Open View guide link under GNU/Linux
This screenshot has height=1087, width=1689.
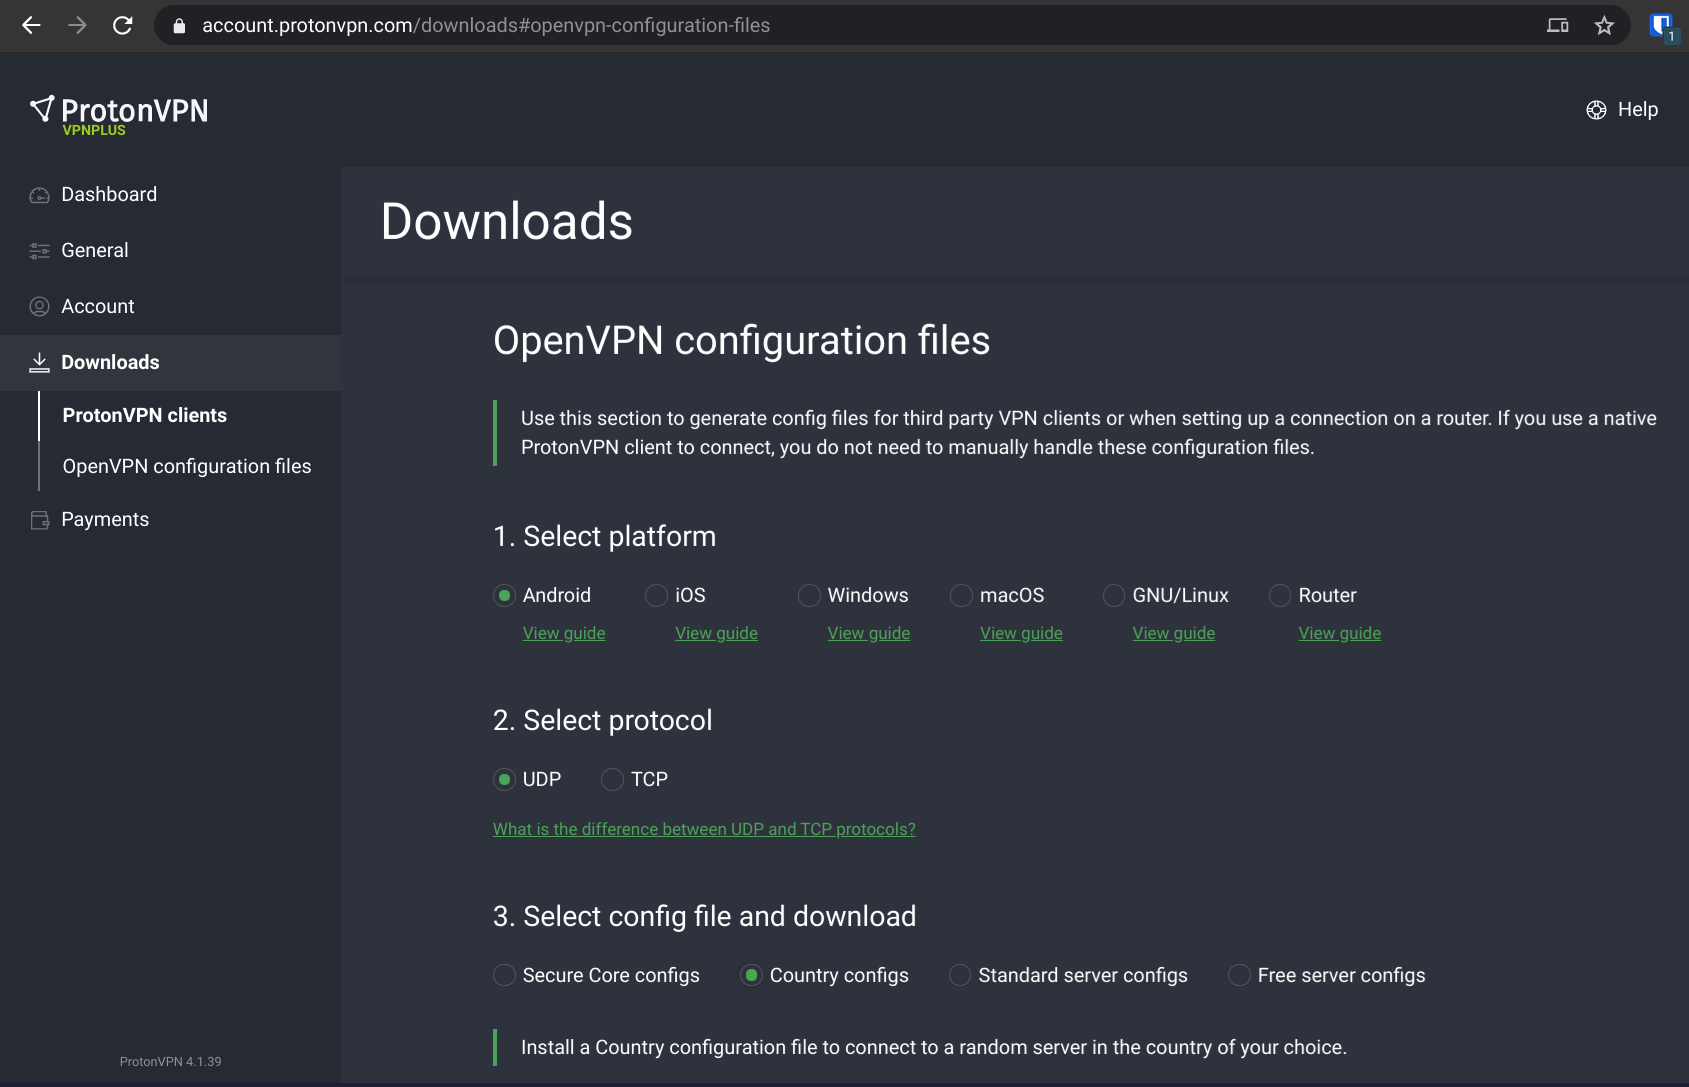[1174, 634]
